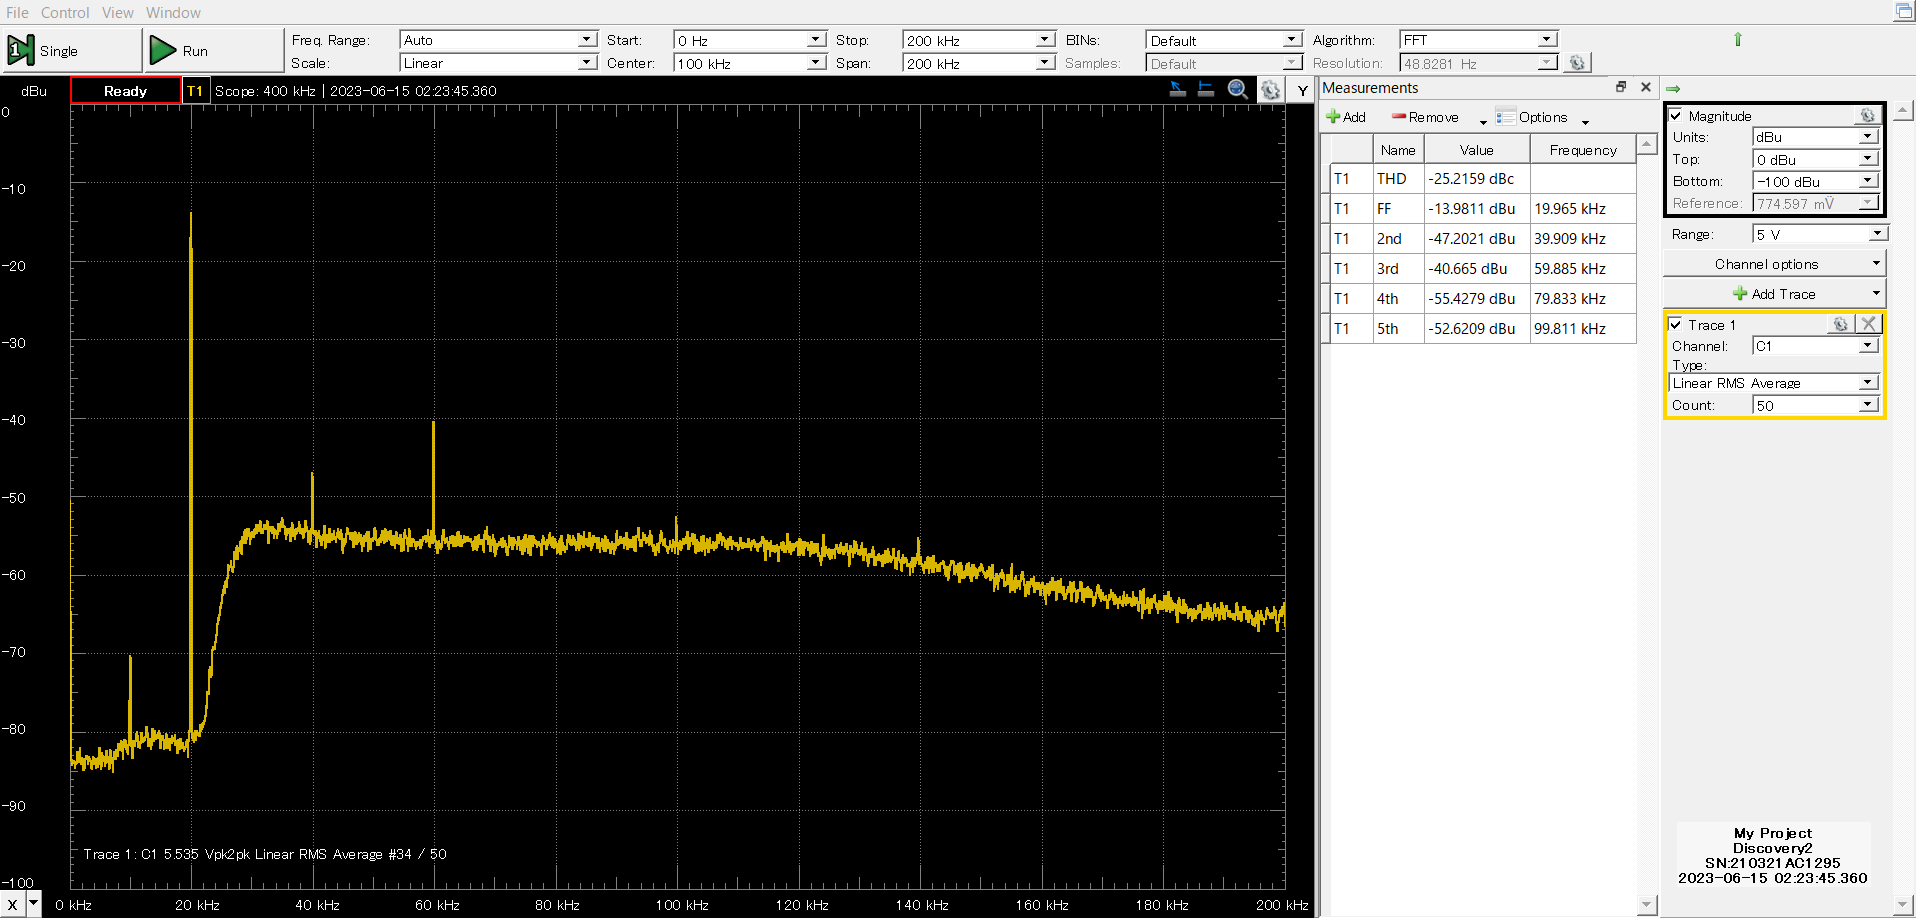Image resolution: width=1916 pixels, height=918 pixels.
Task: Click the window restore icon at top right
Action: [x=1903, y=11]
